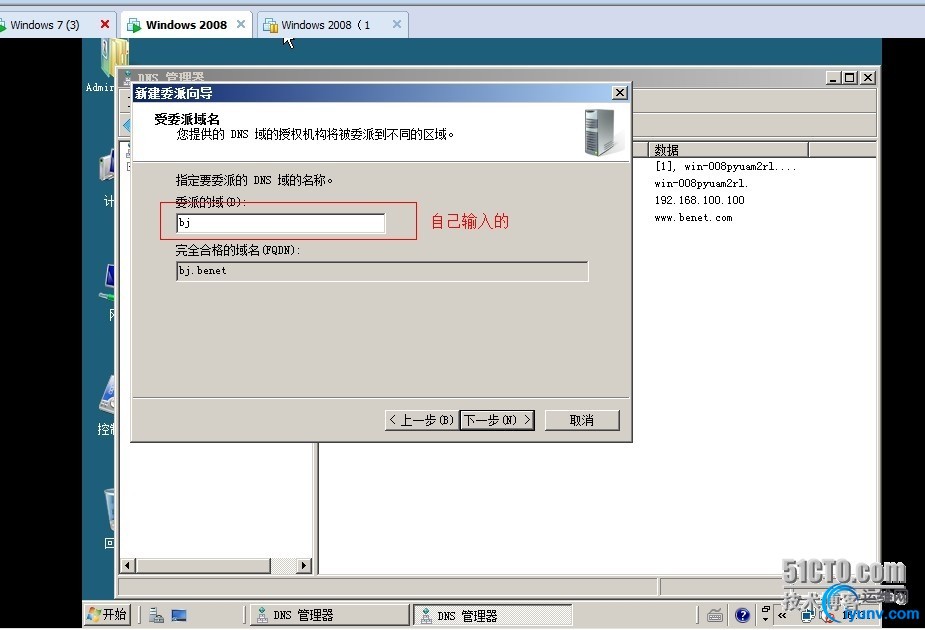
Task: Open the help question mark tray icon
Action: (x=743, y=616)
